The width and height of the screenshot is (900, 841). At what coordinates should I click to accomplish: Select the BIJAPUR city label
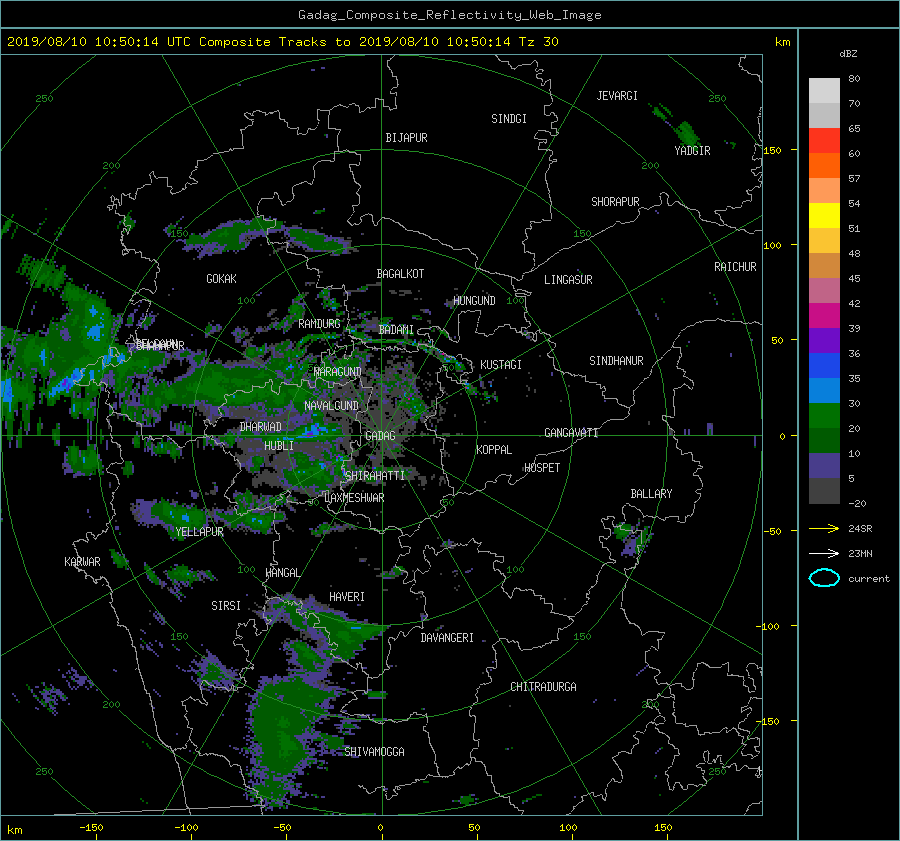point(406,138)
